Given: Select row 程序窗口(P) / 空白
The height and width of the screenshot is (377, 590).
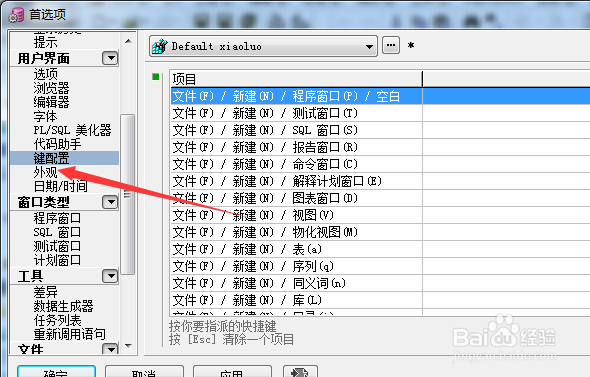Looking at the screenshot, I should click(297, 96).
